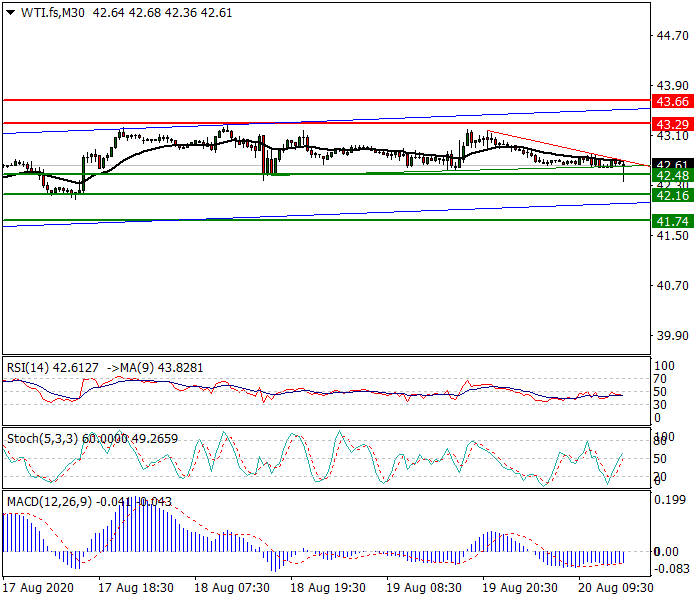Click the 19 Aug 20:30 time label
The image size is (700, 600).
click(x=520, y=588)
